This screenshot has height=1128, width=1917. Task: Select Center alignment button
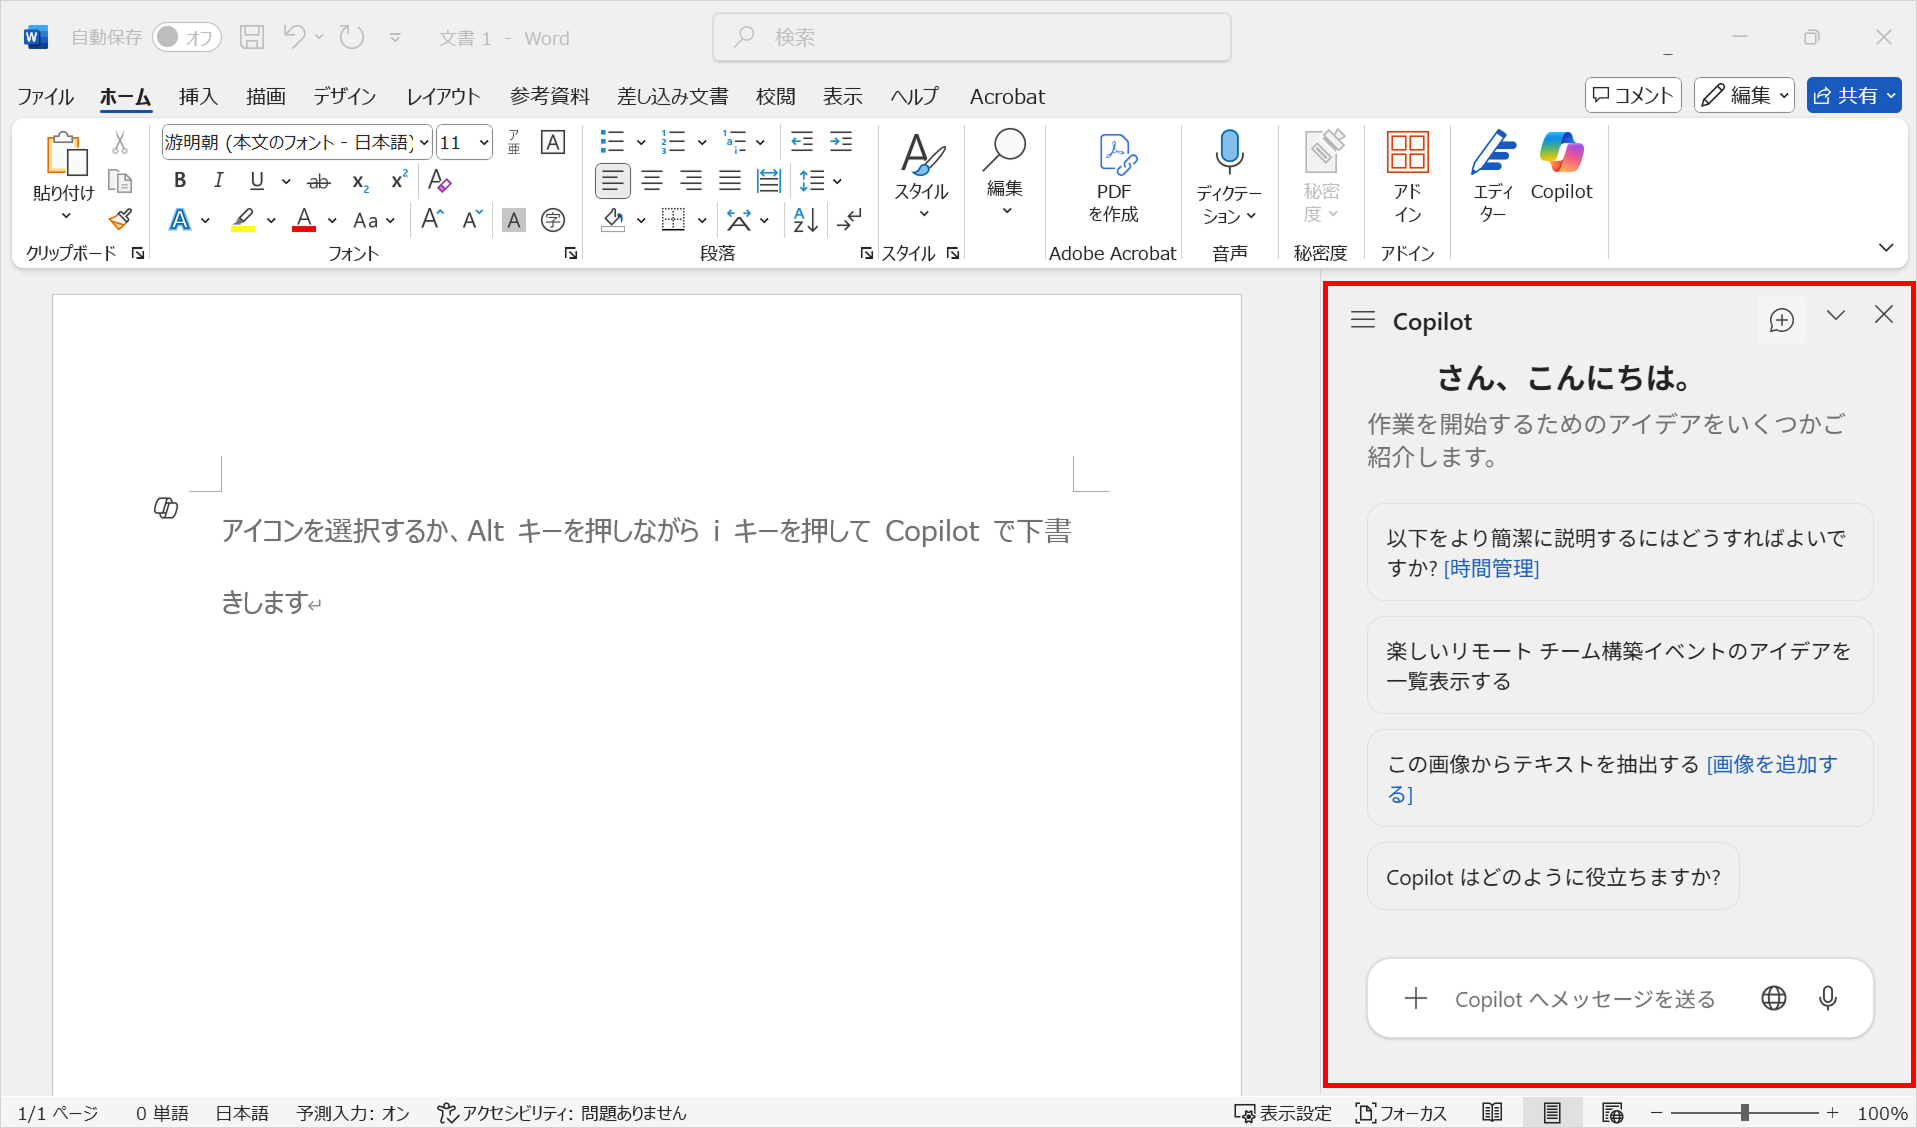pos(652,181)
